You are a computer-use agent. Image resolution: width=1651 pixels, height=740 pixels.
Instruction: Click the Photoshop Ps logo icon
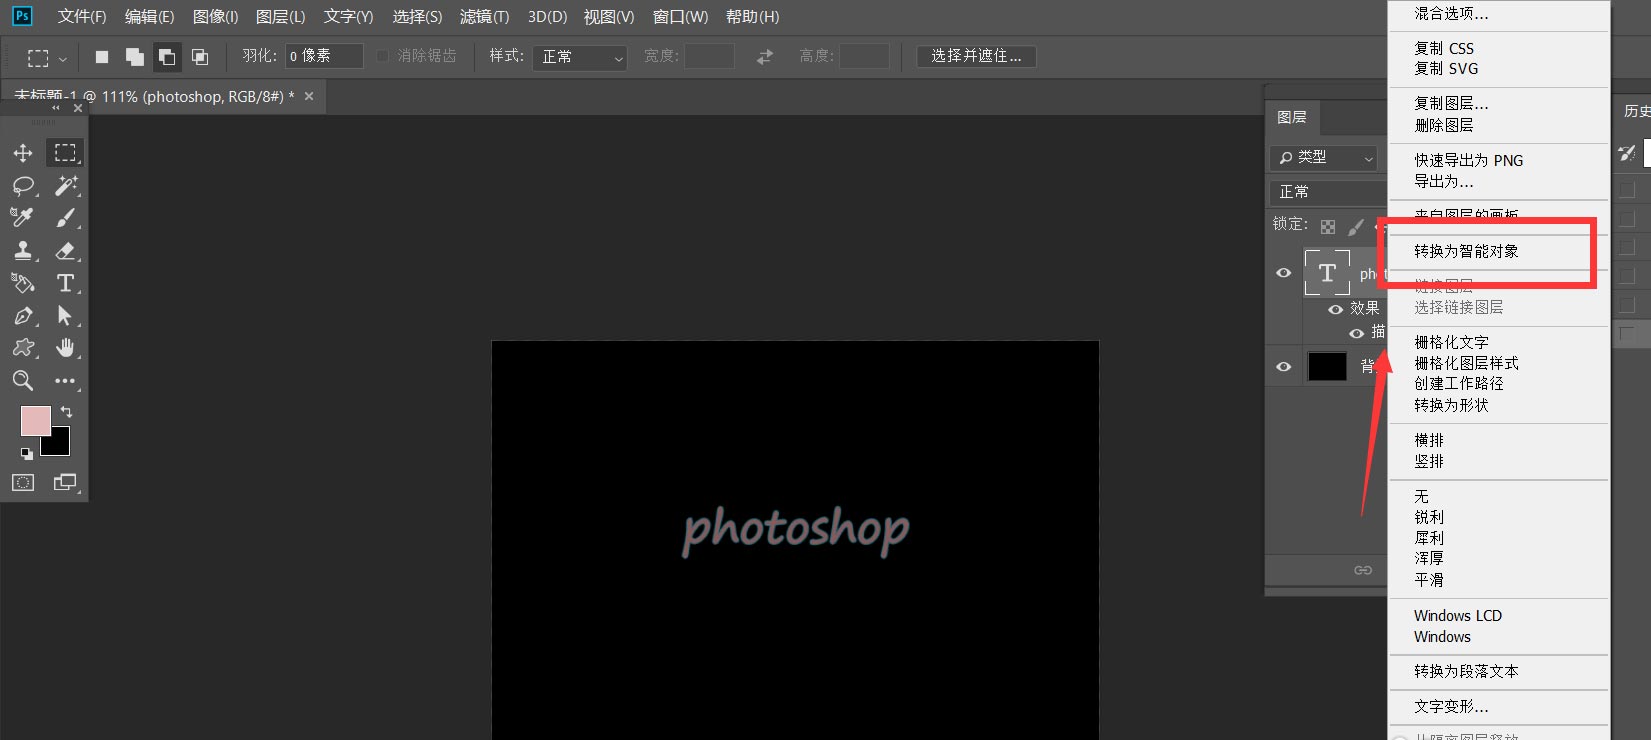click(x=22, y=16)
